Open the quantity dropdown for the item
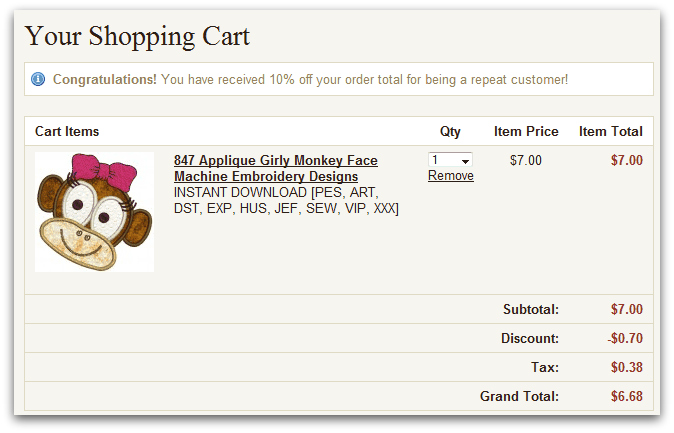This screenshot has height=433, width=674. (x=450, y=160)
